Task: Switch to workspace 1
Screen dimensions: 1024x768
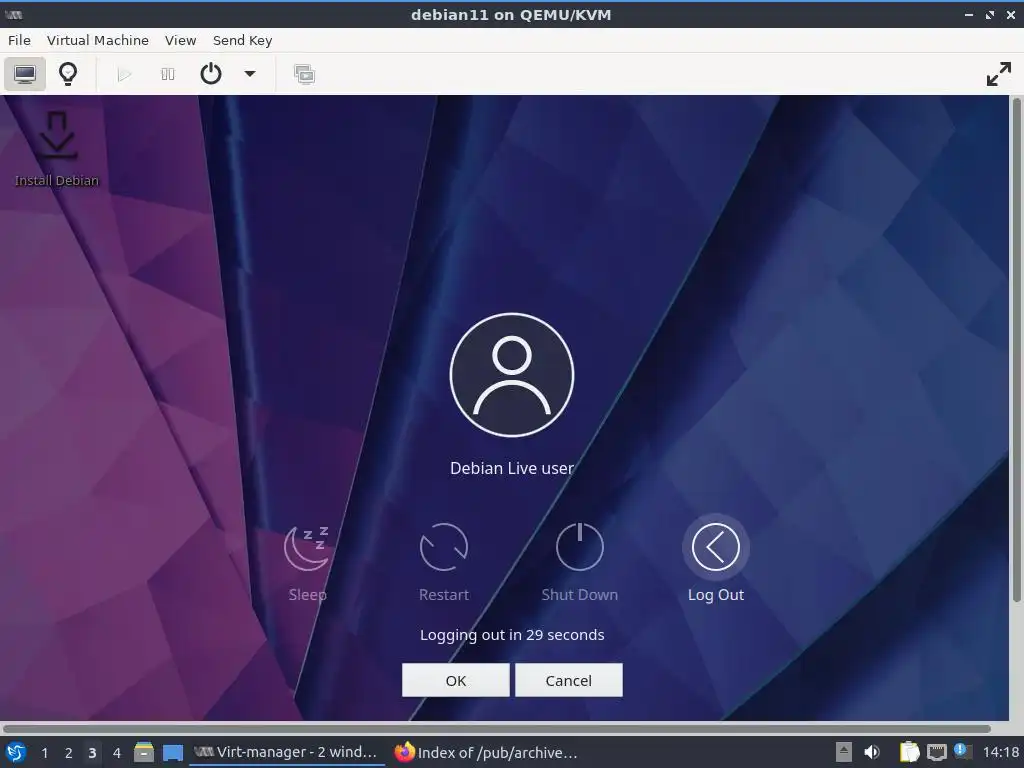Action: [44, 753]
